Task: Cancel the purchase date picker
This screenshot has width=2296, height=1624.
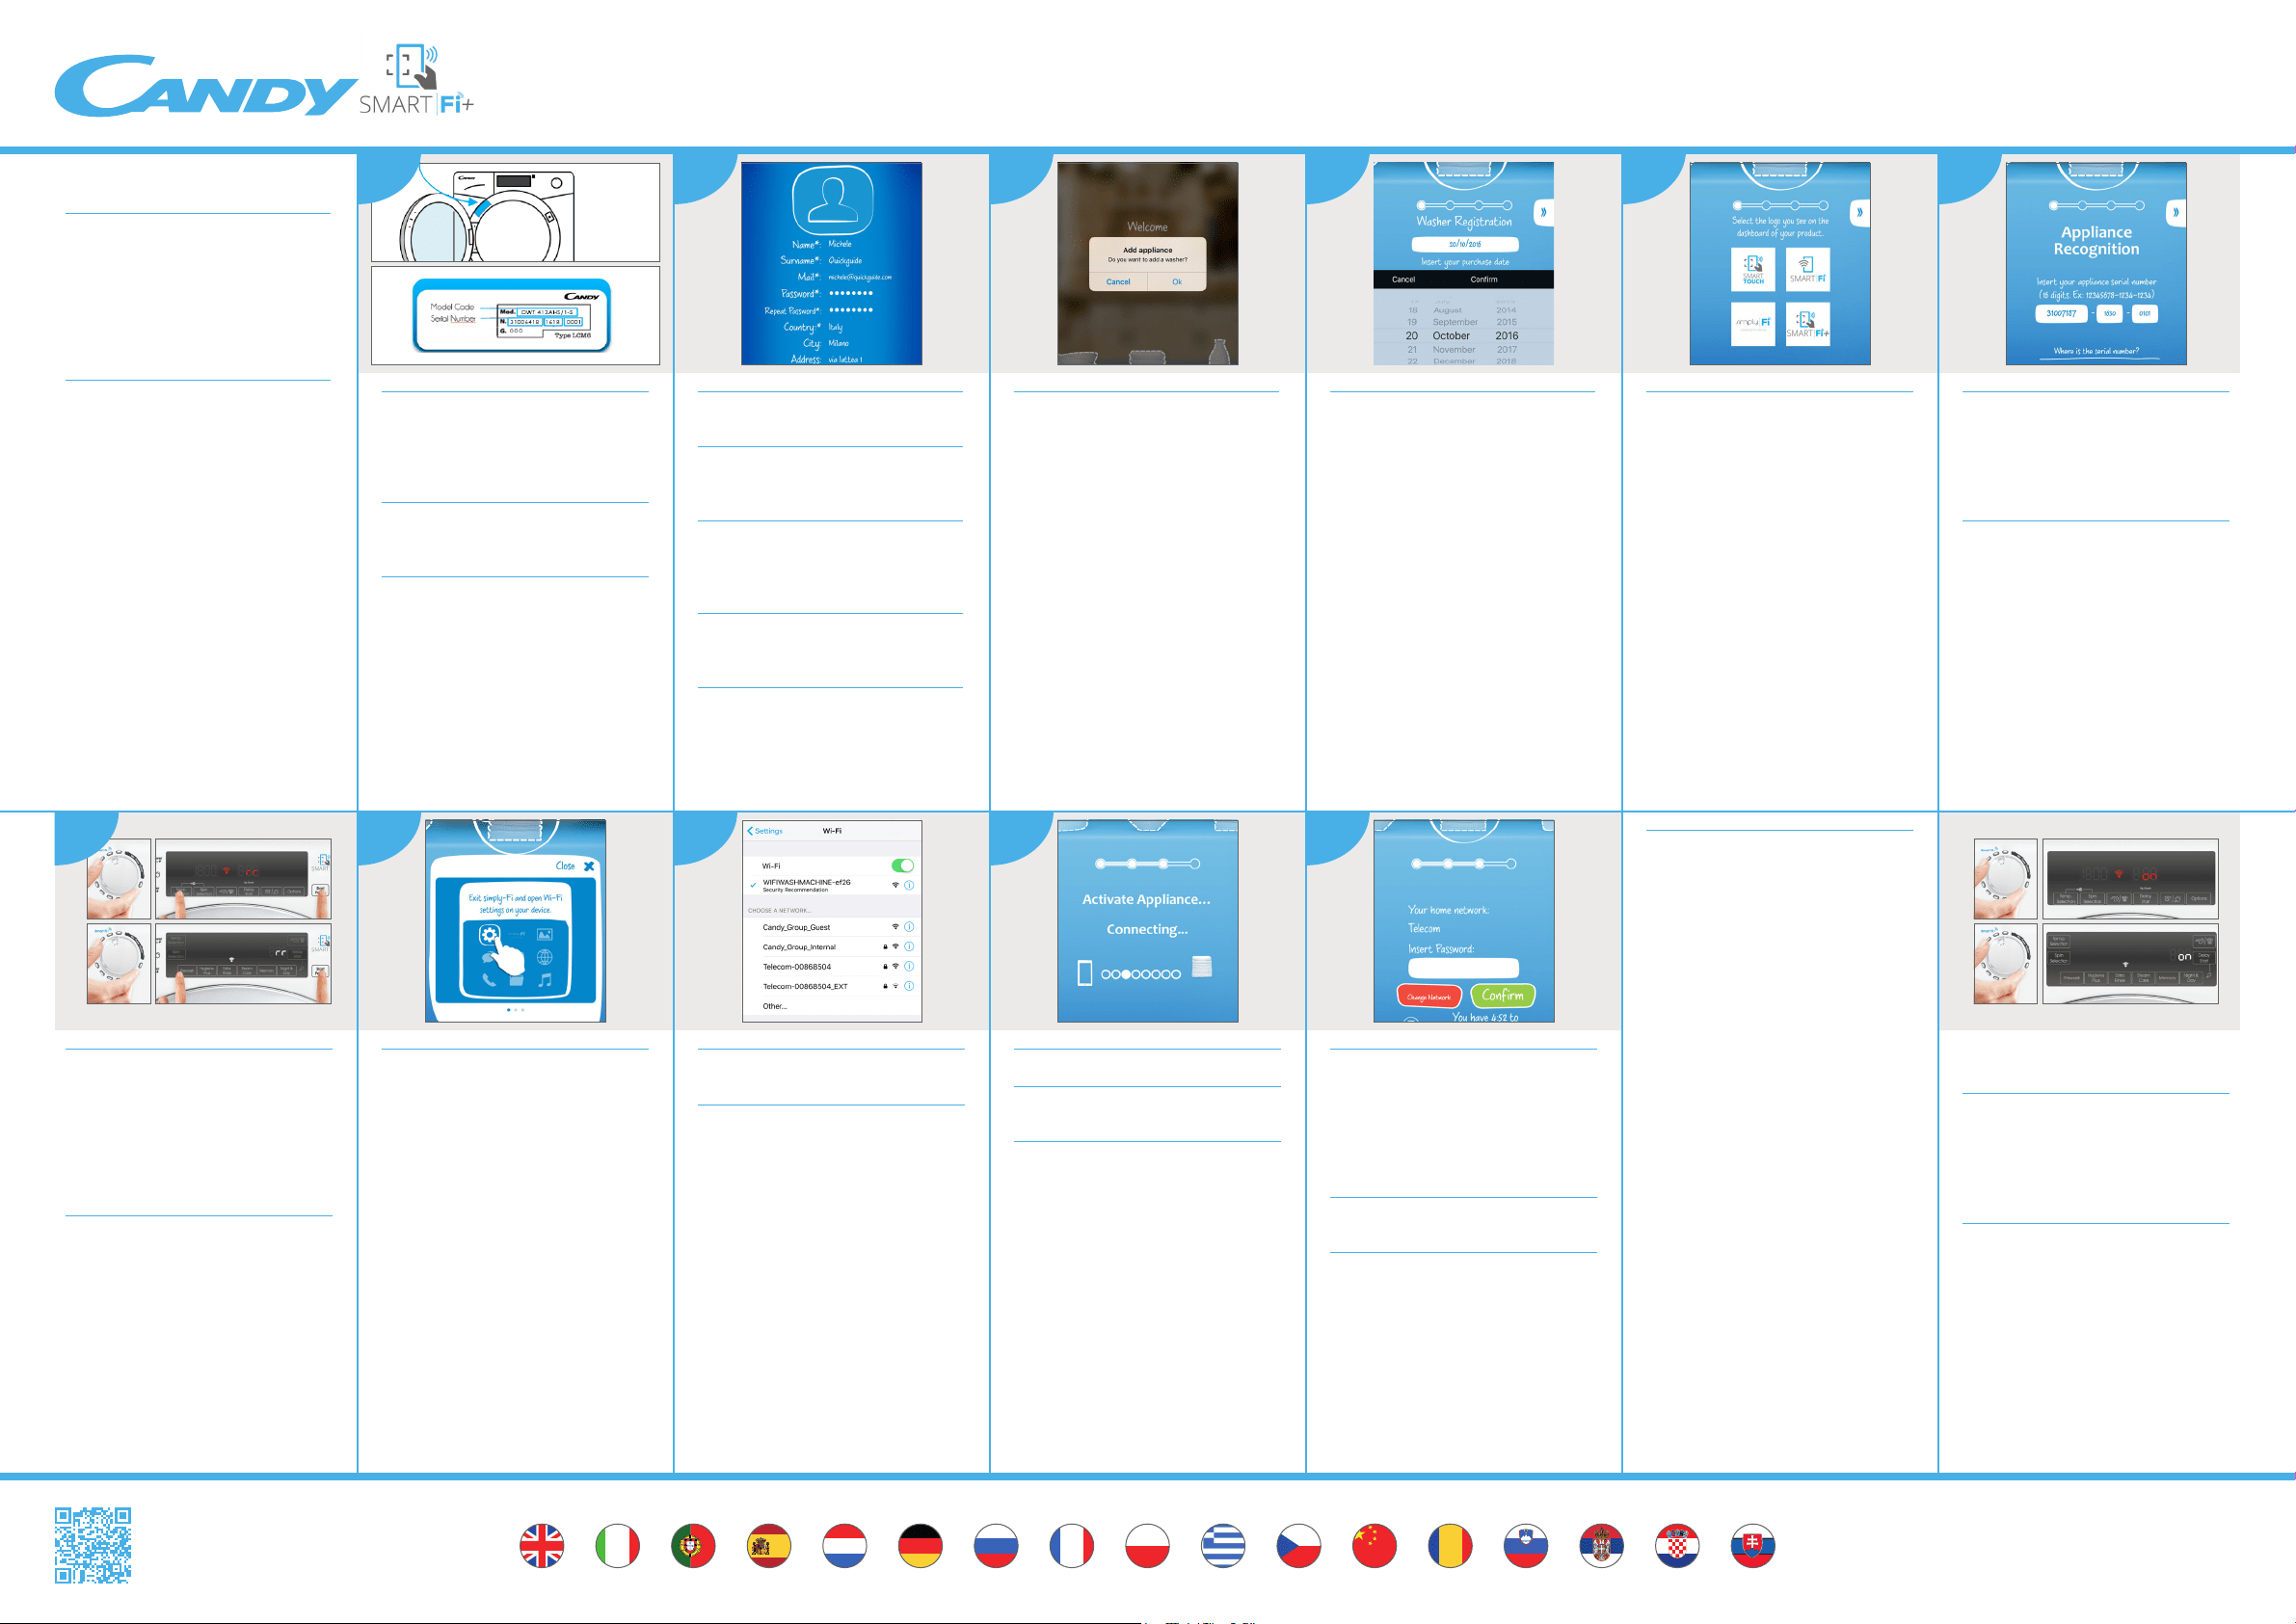Action: click(1404, 280)
